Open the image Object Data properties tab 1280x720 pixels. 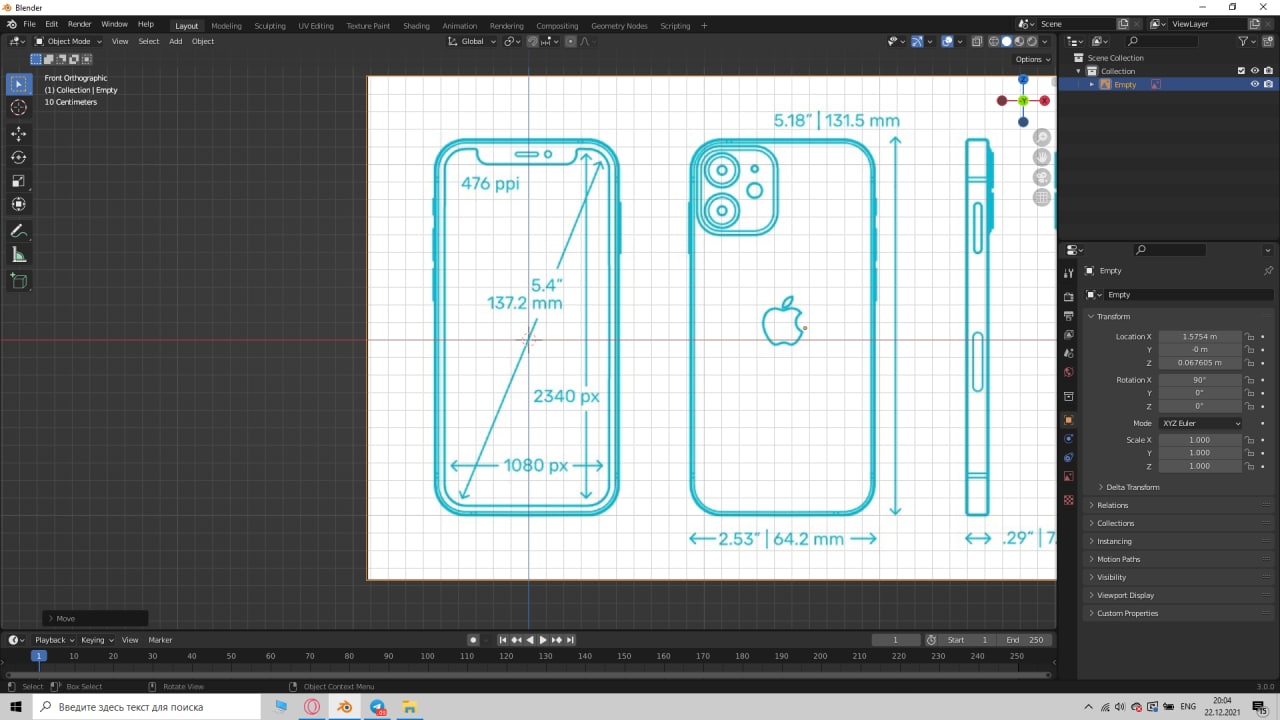tap(1069, 476)
